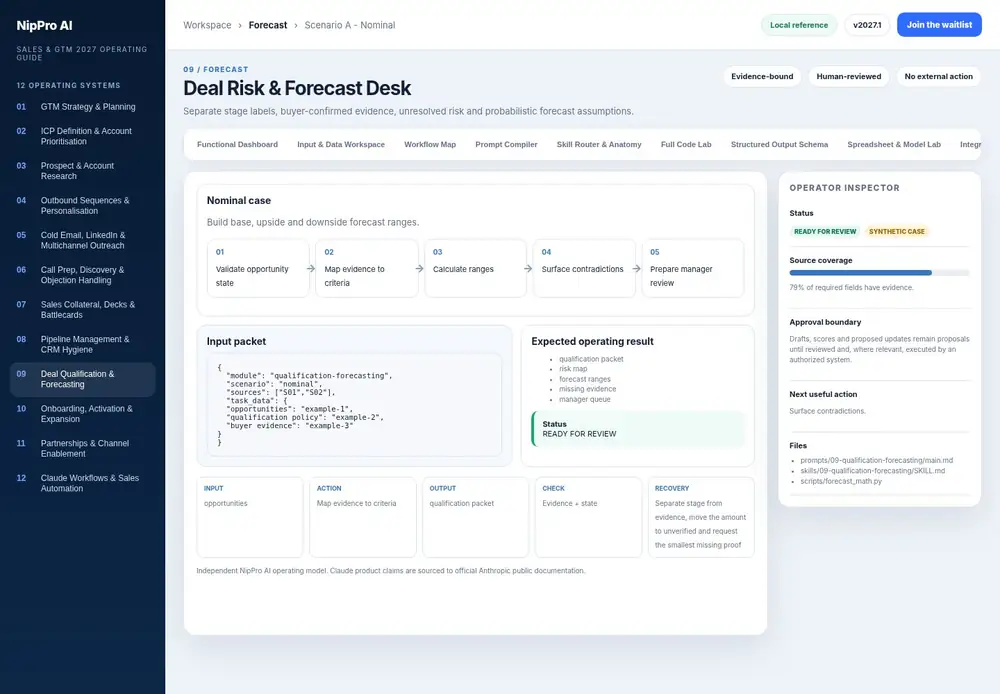The width and height of the screenshot is (1000, 694).
Task: Click Scenario A - Nominal breadcrumb
Action: pyautogui.click(x=349, y=25)
